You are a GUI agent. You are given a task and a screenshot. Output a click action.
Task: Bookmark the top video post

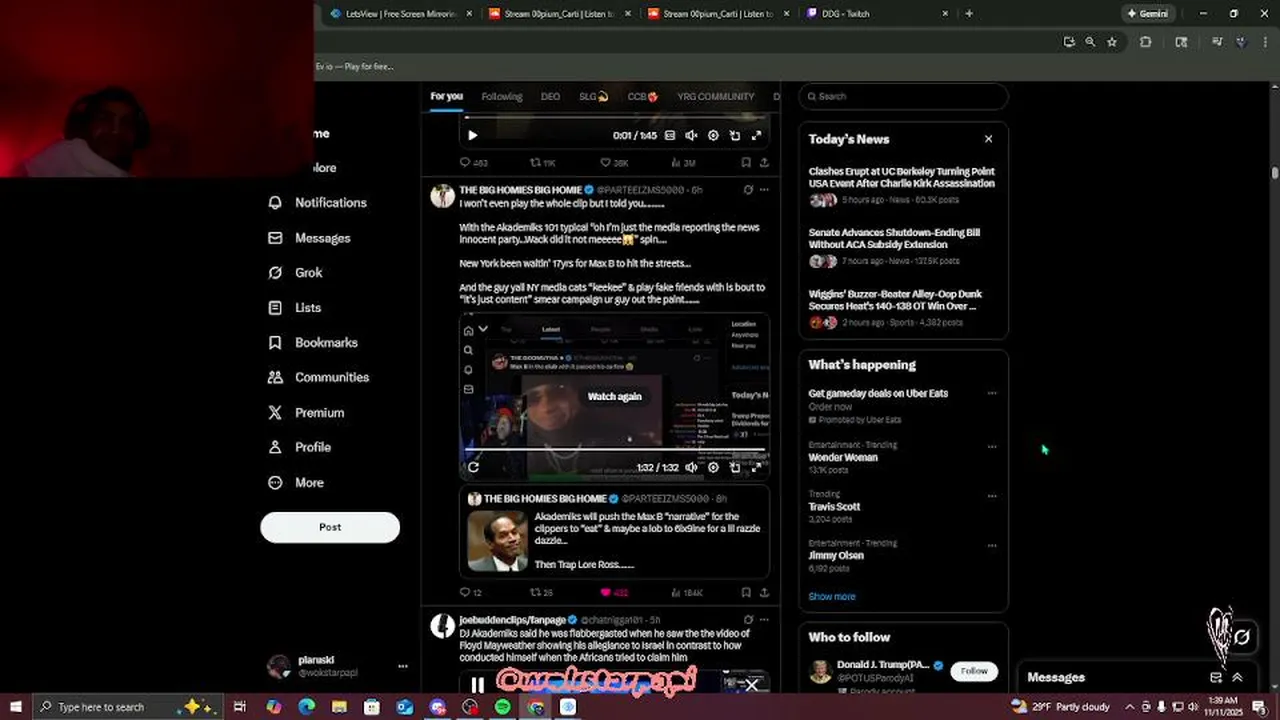(x=746, y=162)
